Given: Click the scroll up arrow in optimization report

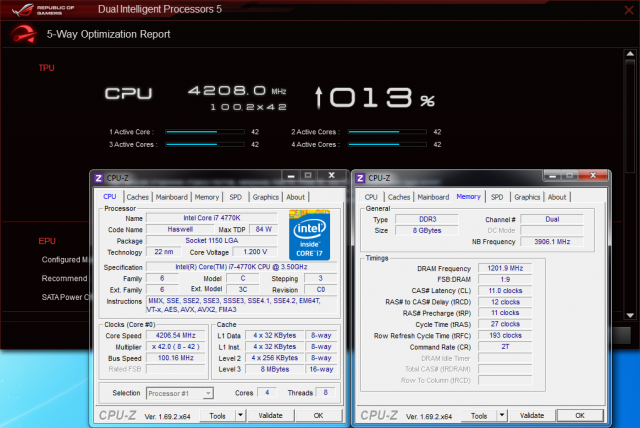Looking at the screenshot, I should (630, 54).
